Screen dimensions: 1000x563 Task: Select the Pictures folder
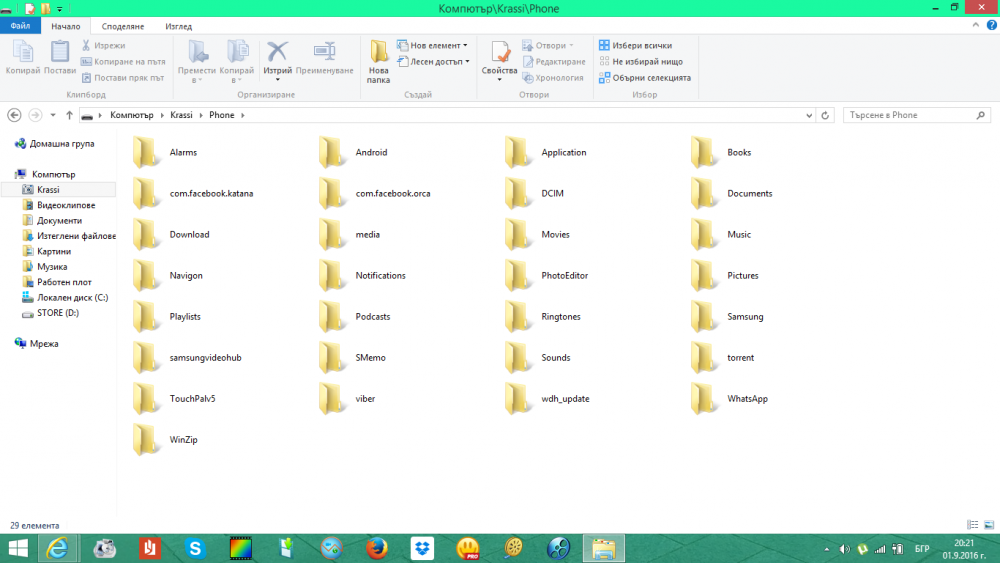[x=725, y=275]
